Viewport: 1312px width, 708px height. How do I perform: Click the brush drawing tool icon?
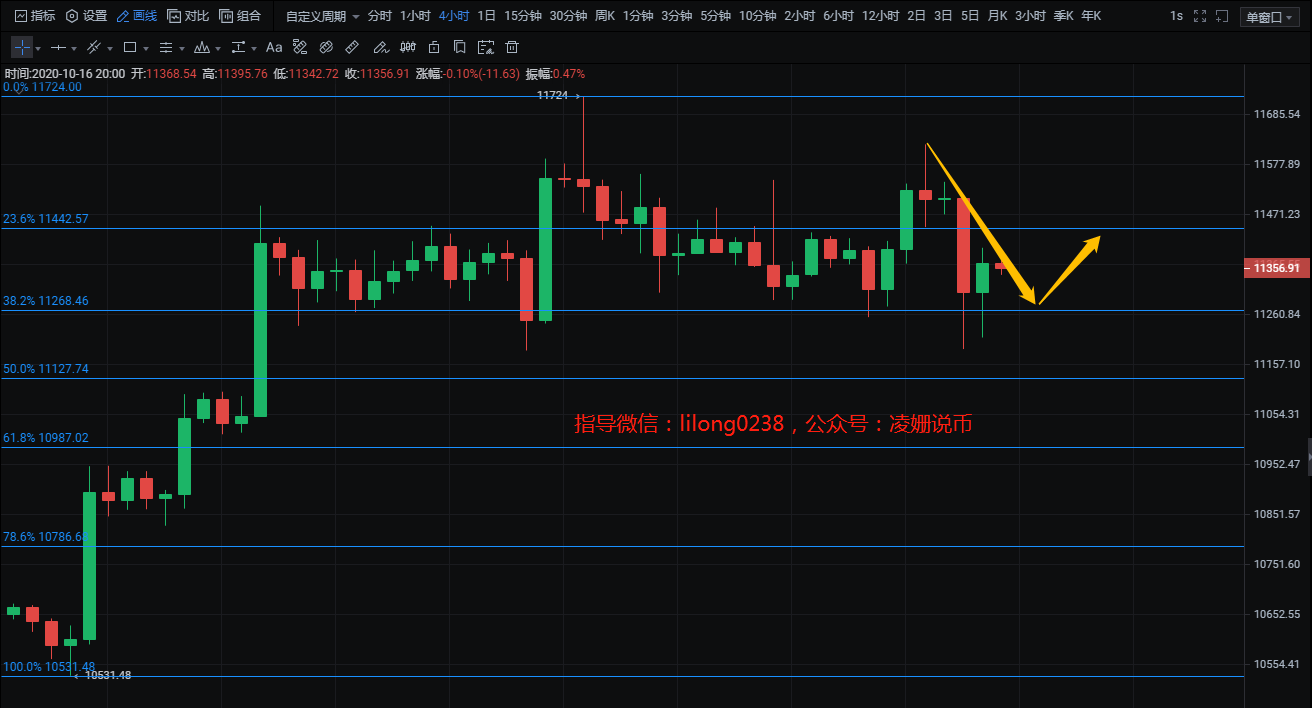coord(378,47)
